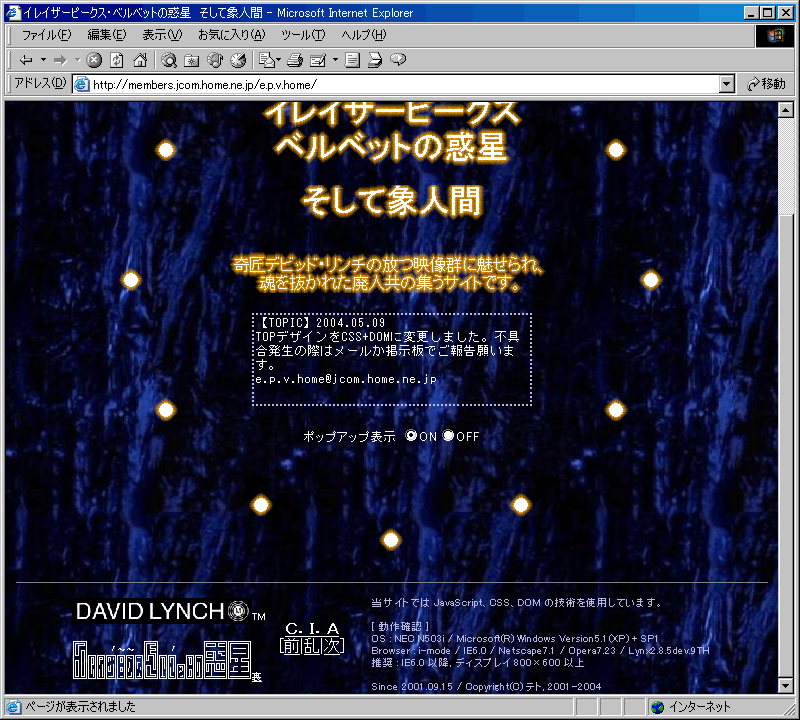Open the Search pane icon
800x720 pixels.
point(169,60)
